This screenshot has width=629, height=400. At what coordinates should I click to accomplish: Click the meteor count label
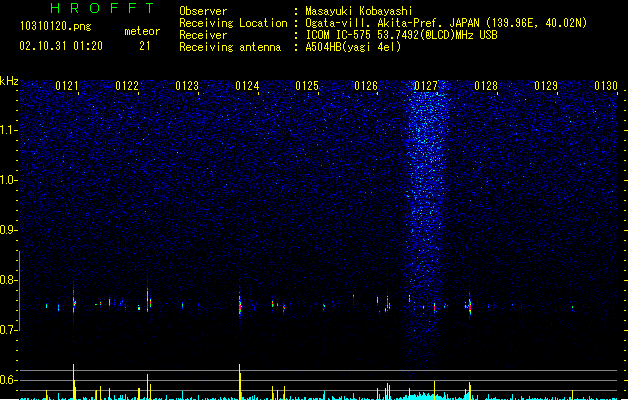click(142, 31)
